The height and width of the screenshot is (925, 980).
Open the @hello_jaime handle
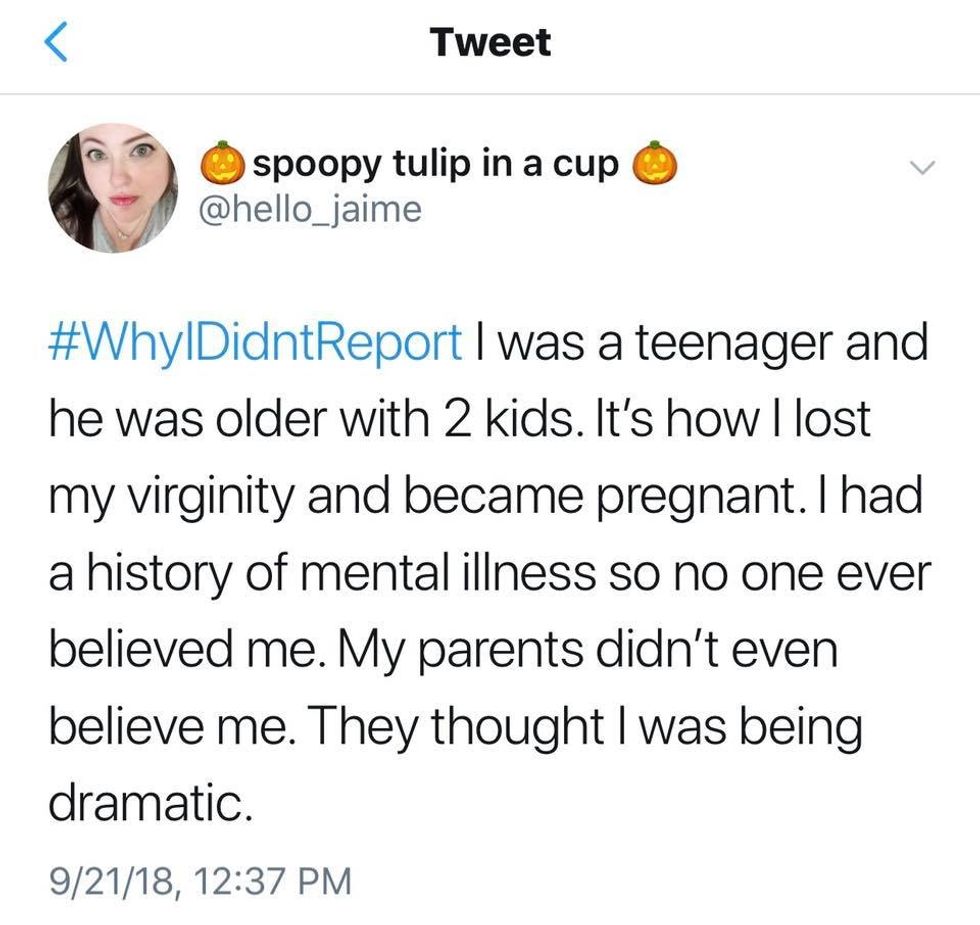coord(312,210)
